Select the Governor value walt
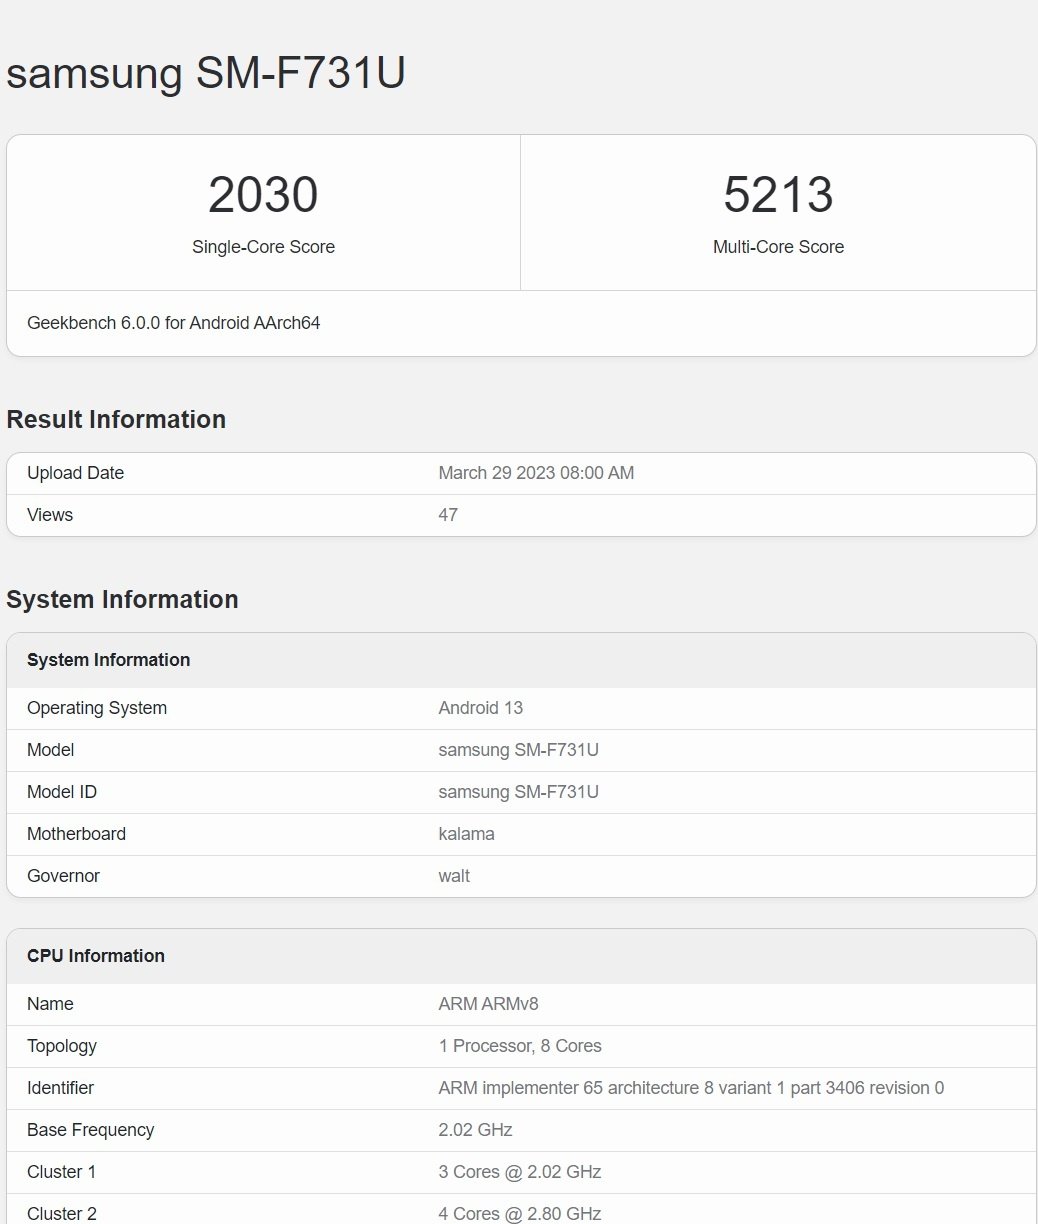1038x1224 pixels. 454,876
